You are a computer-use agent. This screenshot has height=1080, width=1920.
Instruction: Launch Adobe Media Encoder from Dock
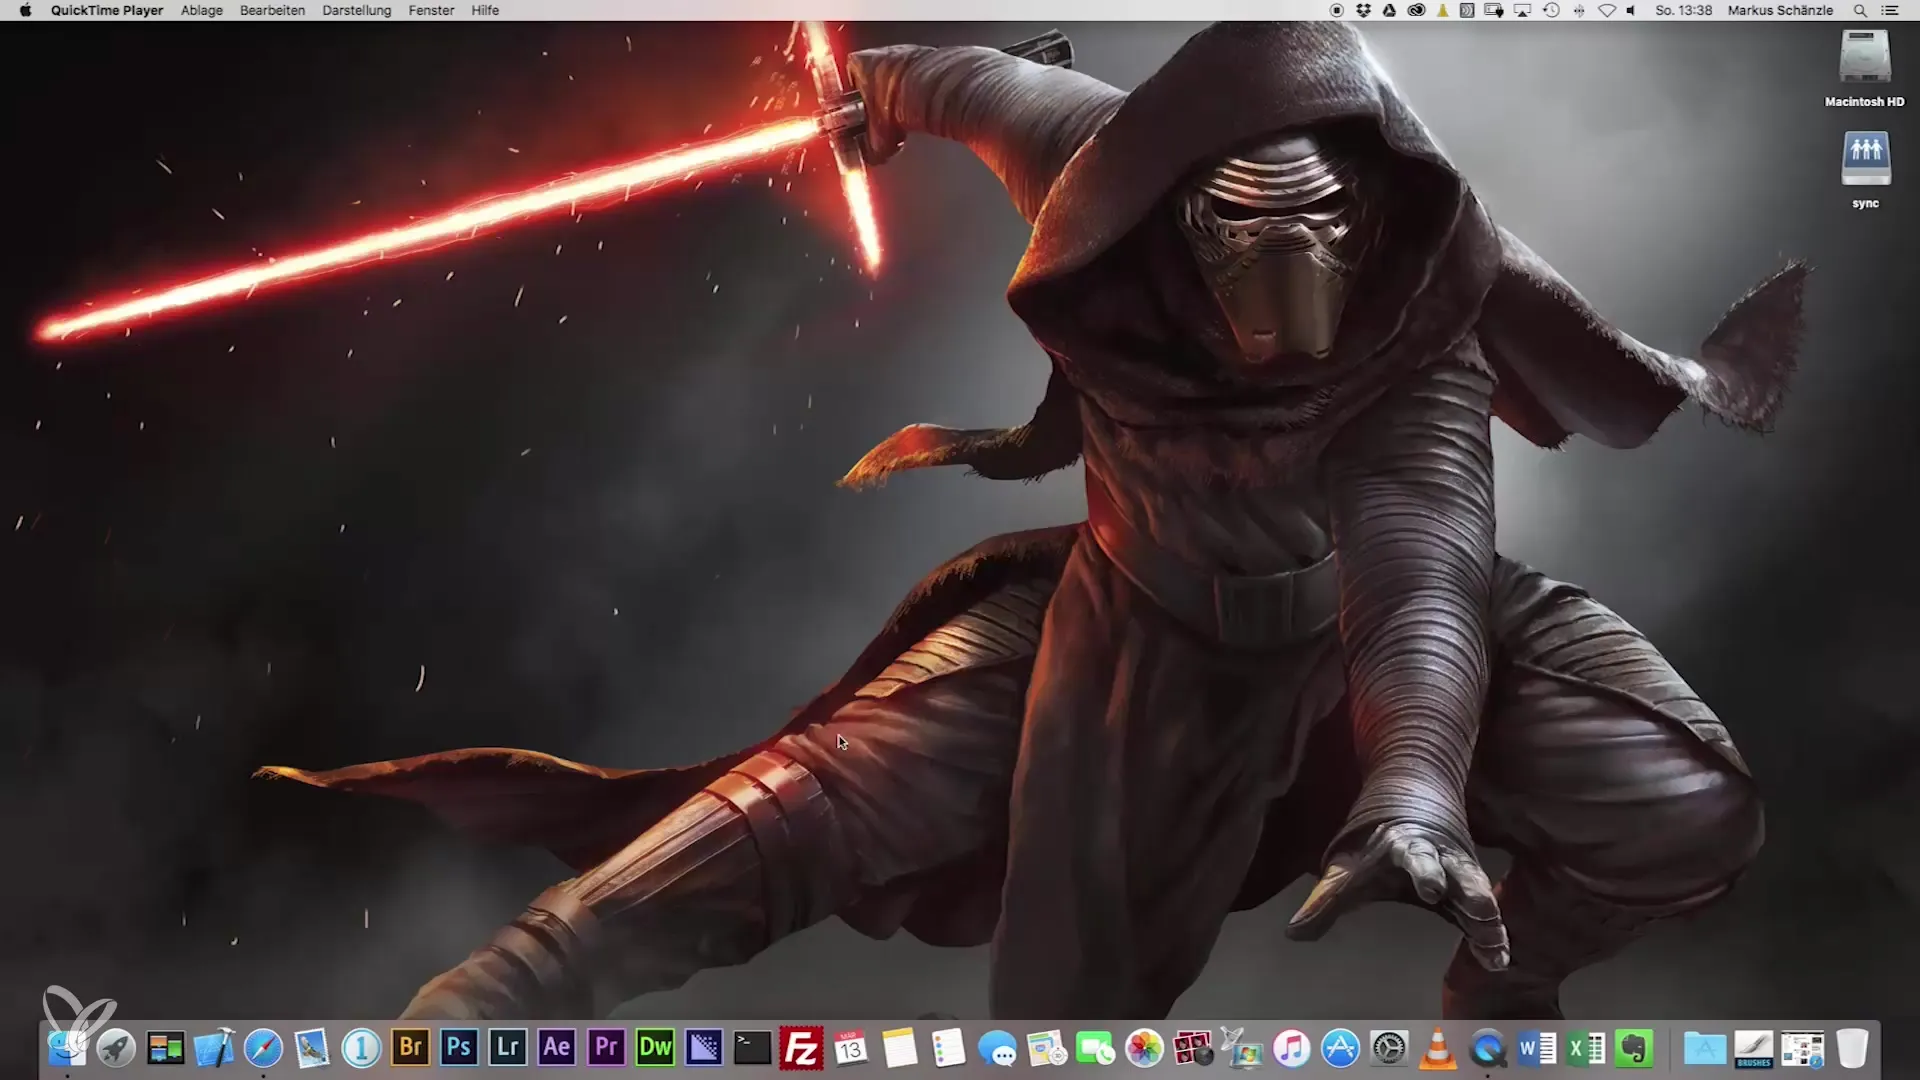[x=704, y=1047]
